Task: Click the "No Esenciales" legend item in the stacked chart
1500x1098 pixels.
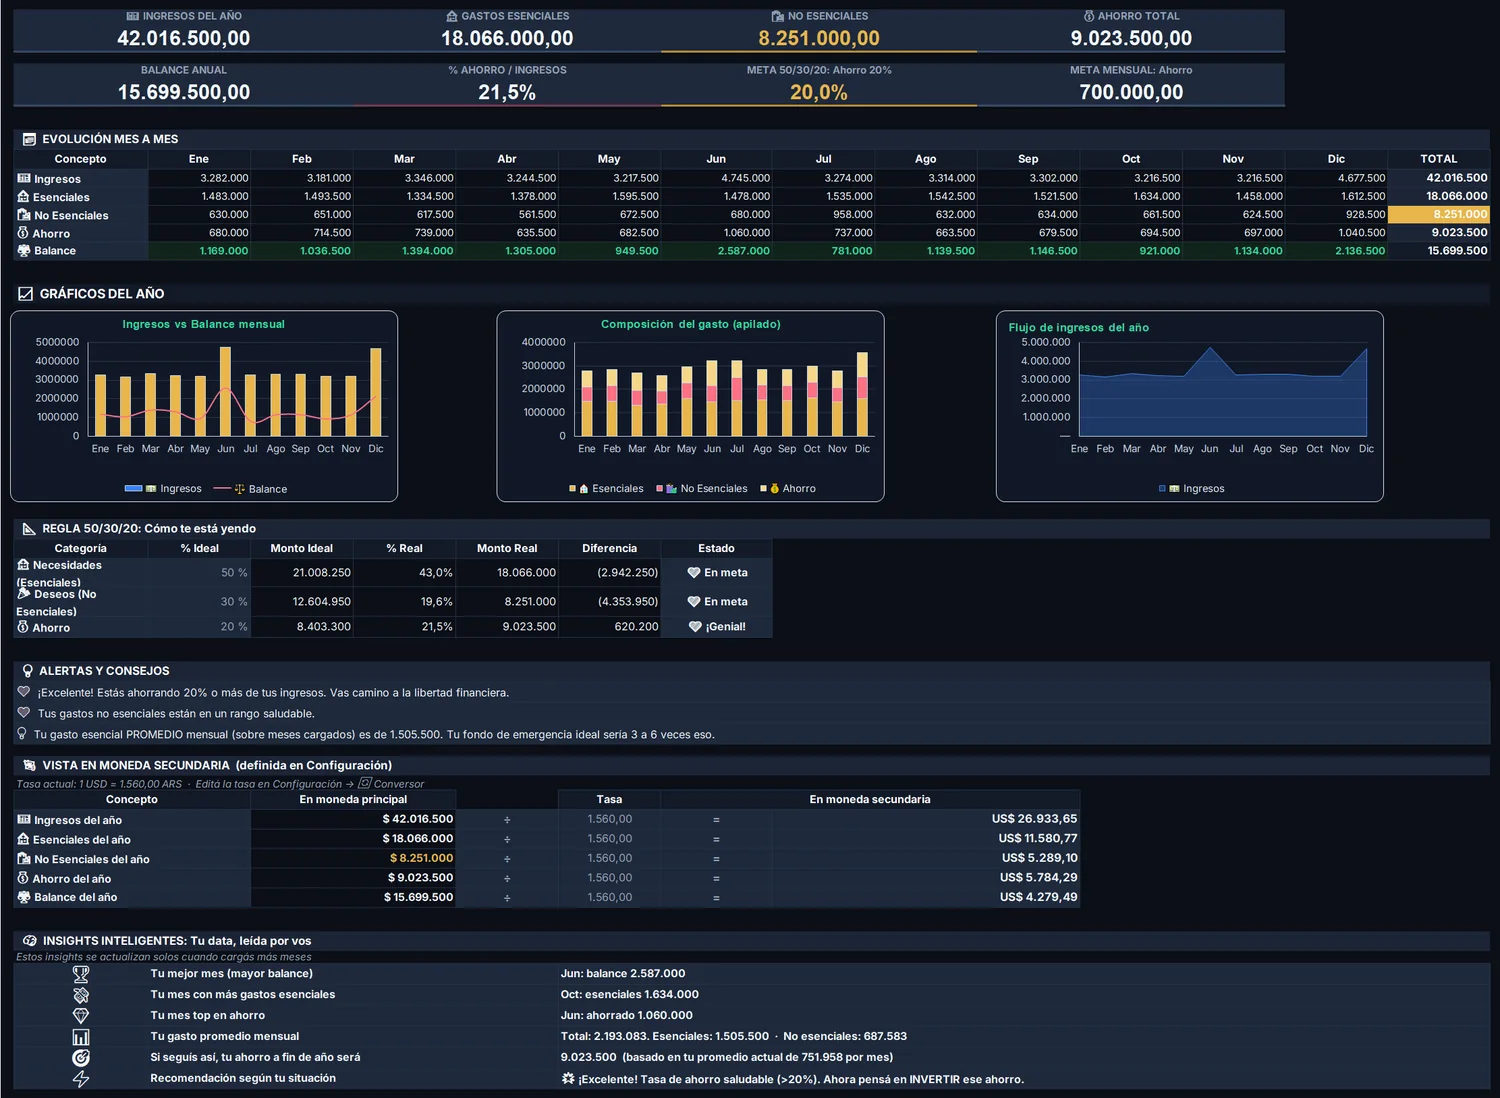Action: pyautogui.click(x=702, y=489)
